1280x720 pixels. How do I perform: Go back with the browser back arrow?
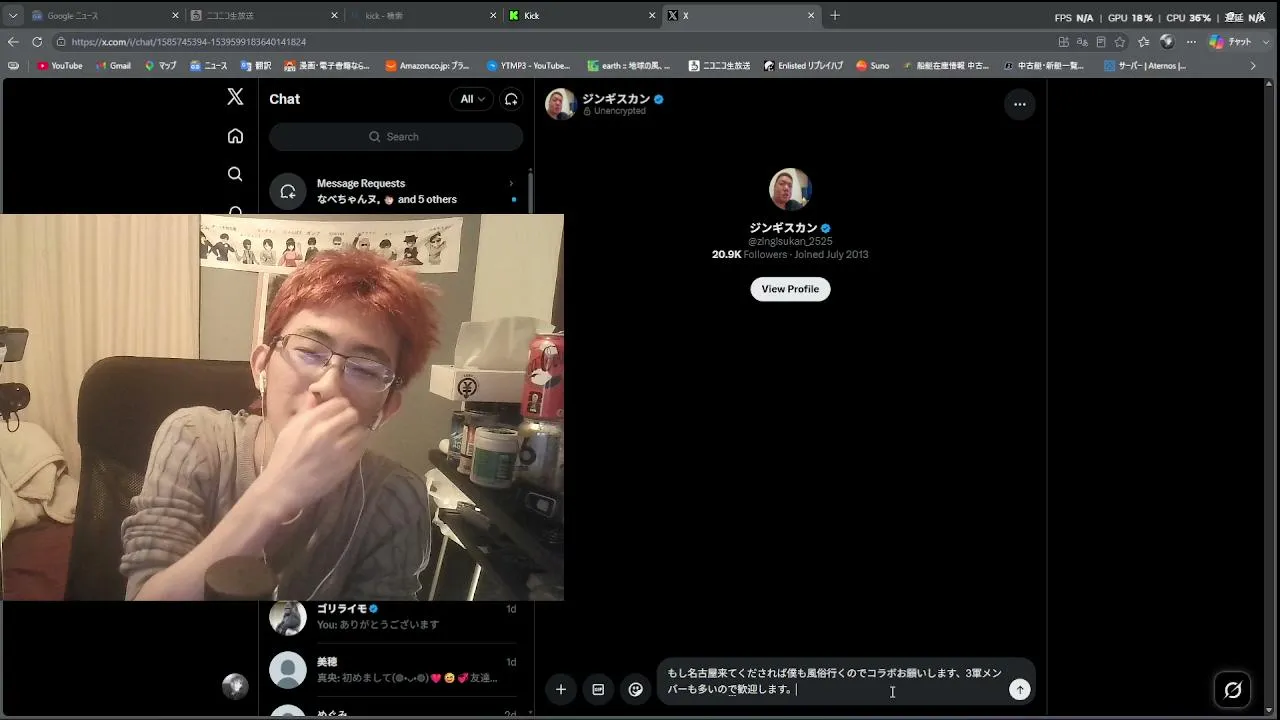pos(13,42)
